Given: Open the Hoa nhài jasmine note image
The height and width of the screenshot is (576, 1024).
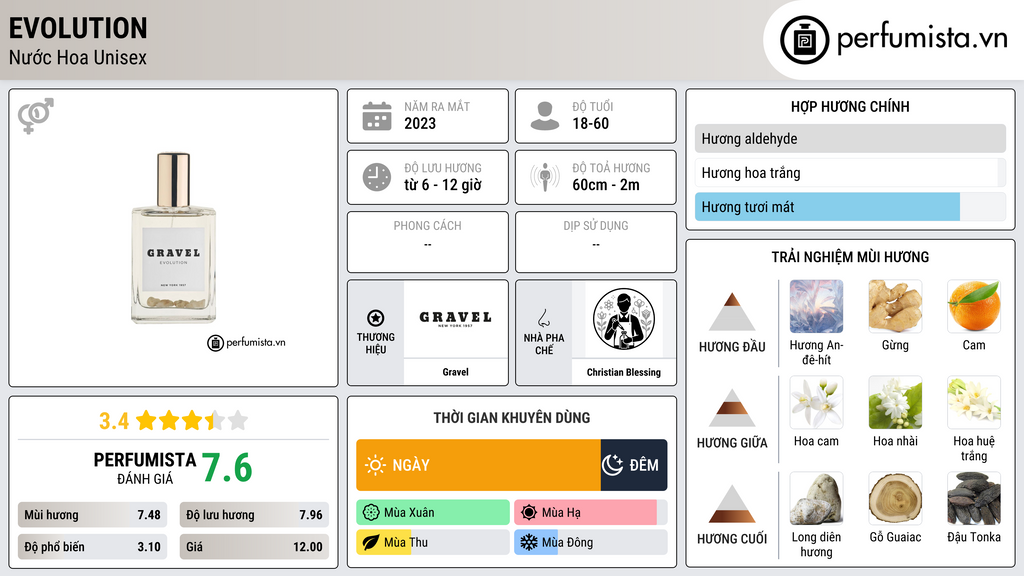Looking at the screenshot, I should 895,402.
